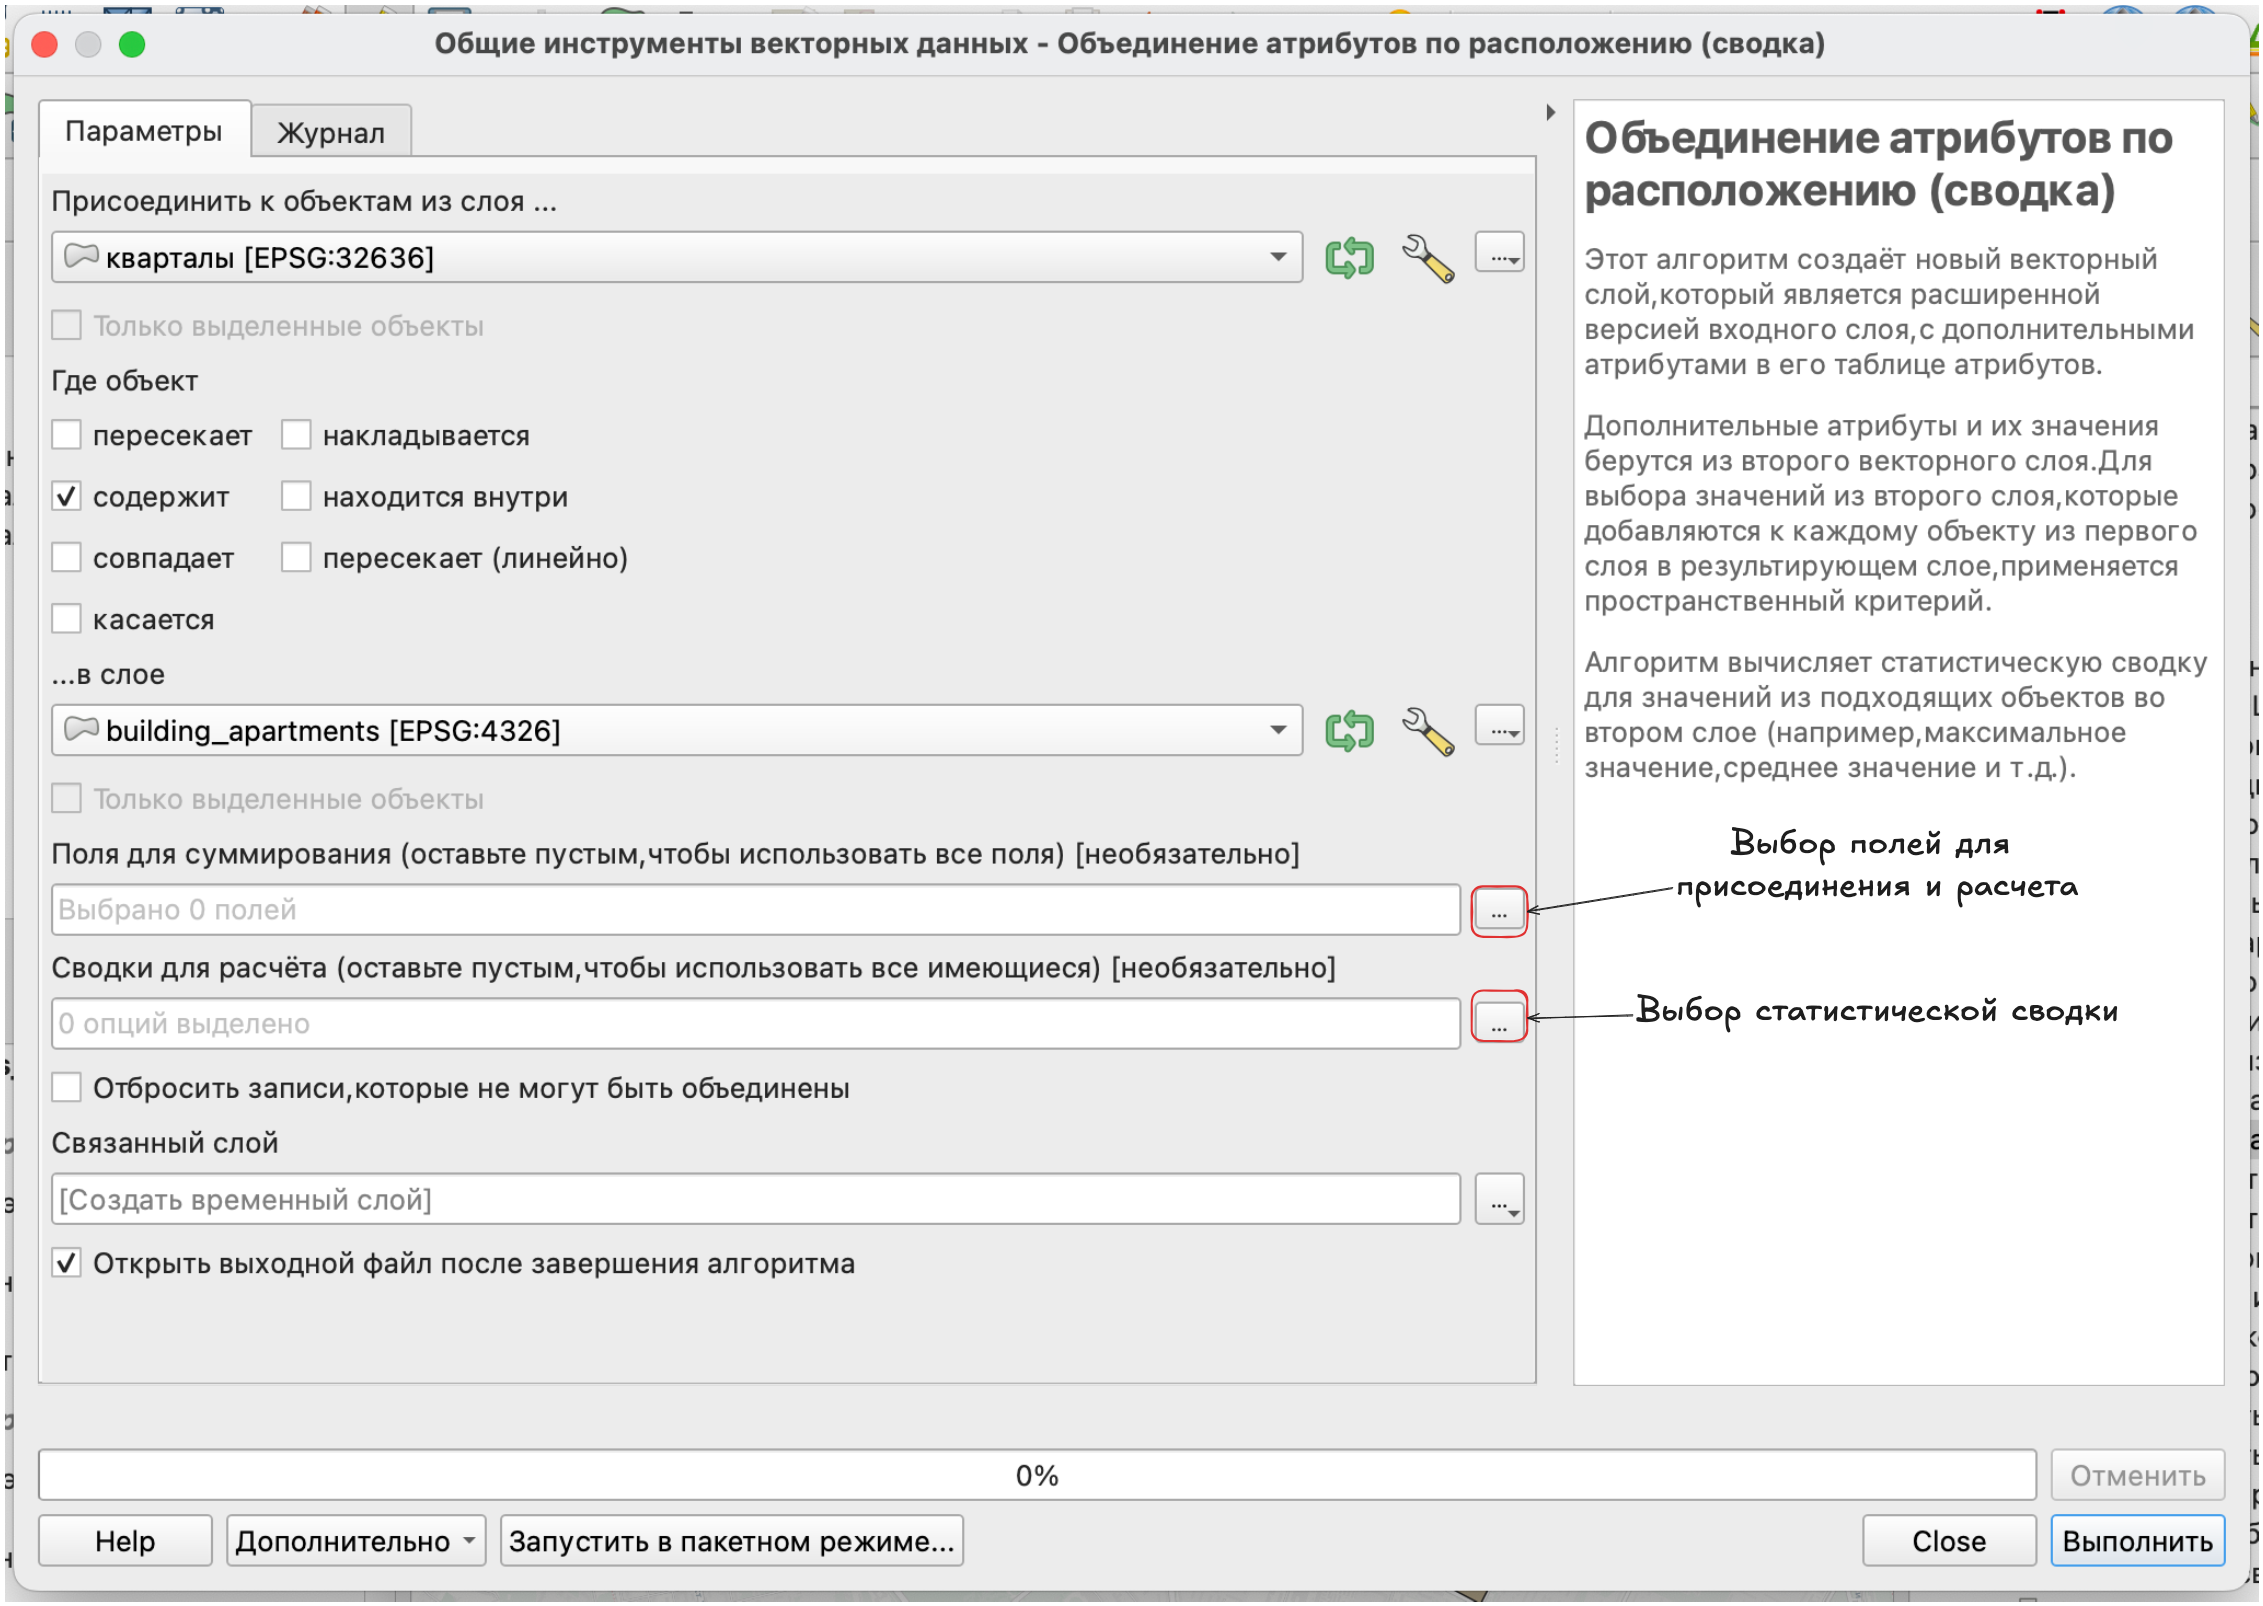This screenshot has width=2263, height=1606.
Task: Open summaries selection for Сводки для расчёта
Action: [x=1500, y=1024]
